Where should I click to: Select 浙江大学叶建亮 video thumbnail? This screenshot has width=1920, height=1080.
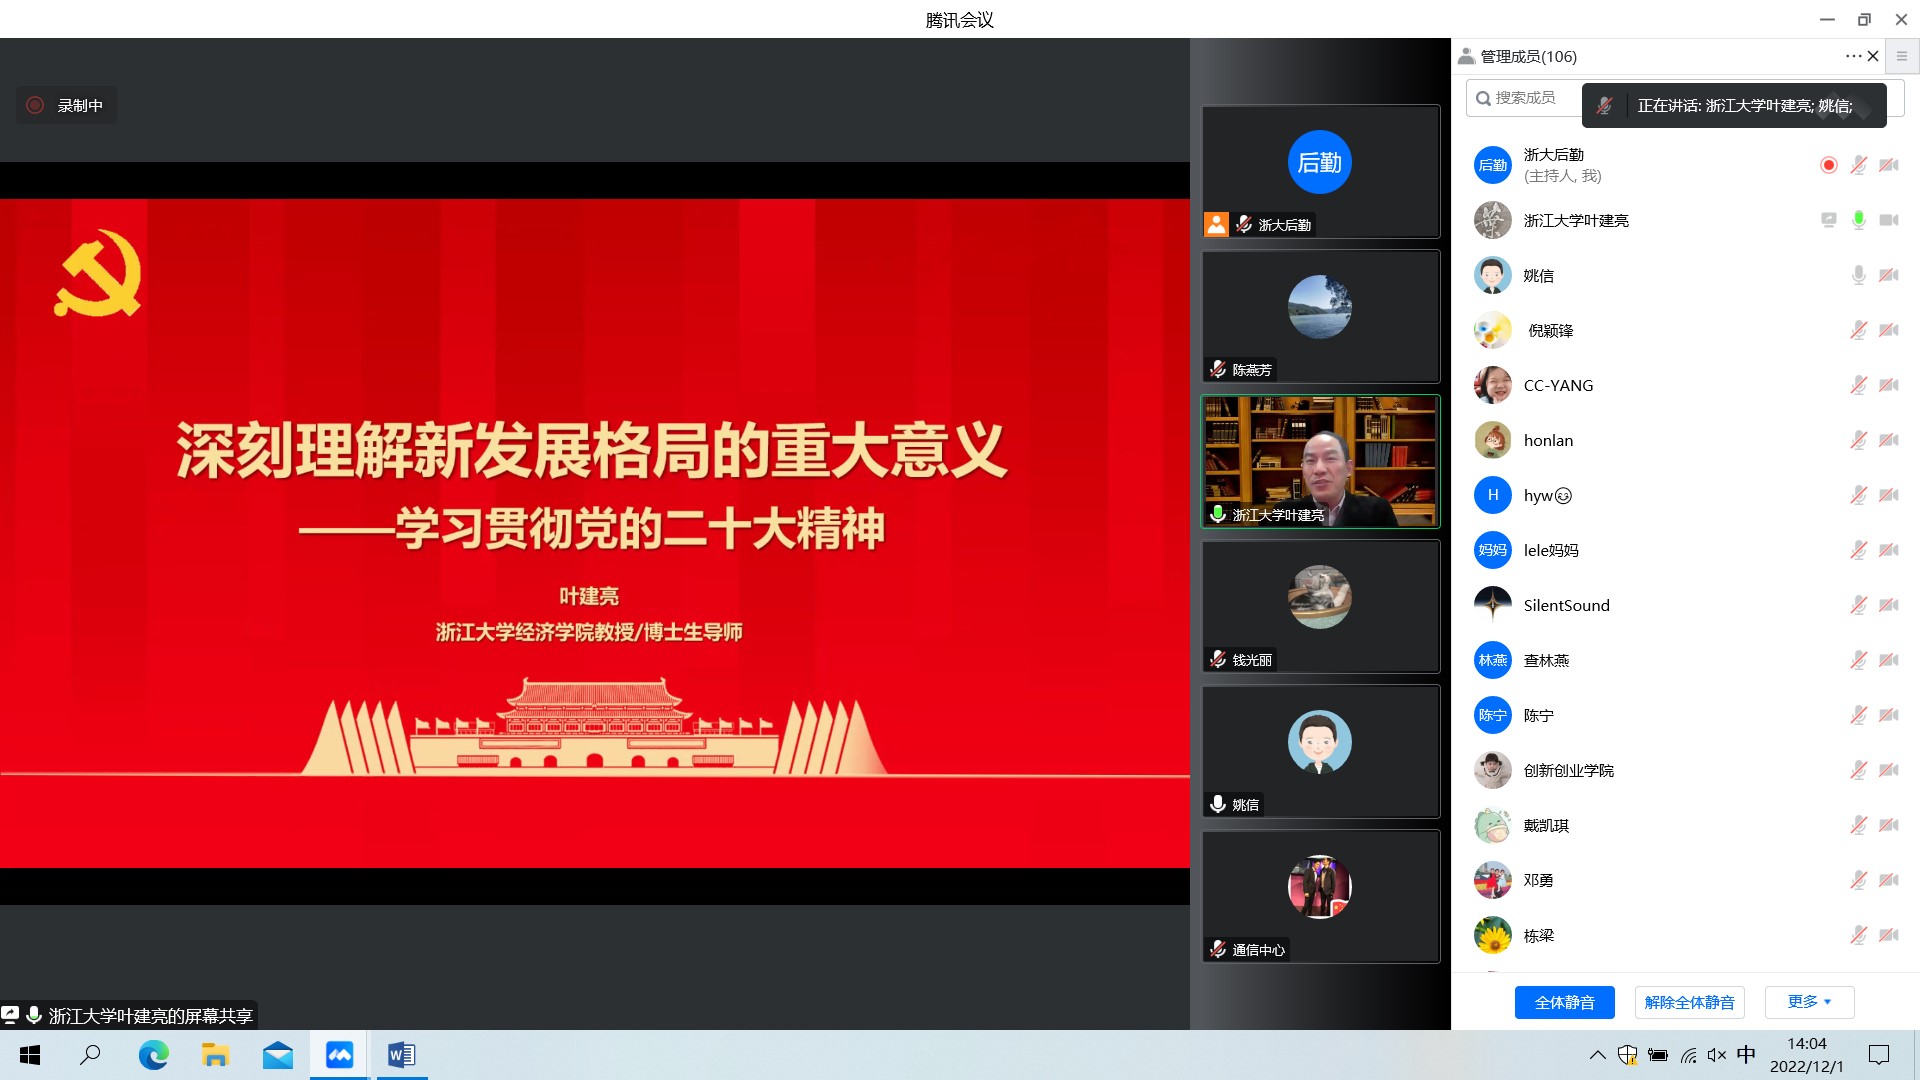pos(1320,461)
